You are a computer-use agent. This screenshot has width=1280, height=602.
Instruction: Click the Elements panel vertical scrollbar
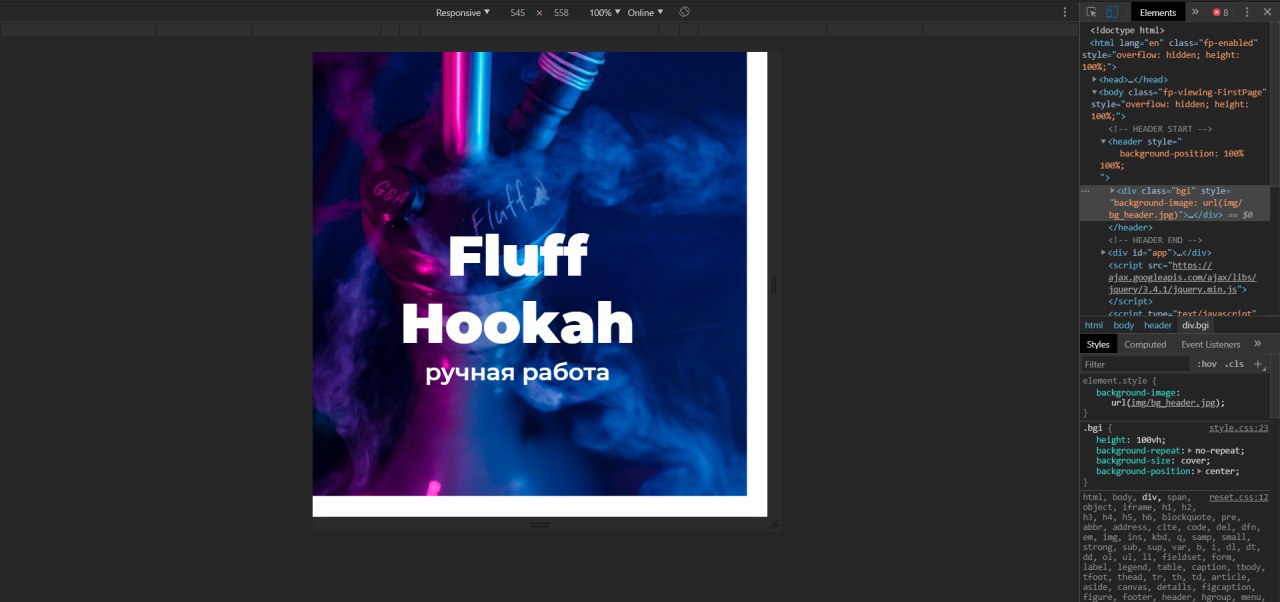tap(1275, 105)
